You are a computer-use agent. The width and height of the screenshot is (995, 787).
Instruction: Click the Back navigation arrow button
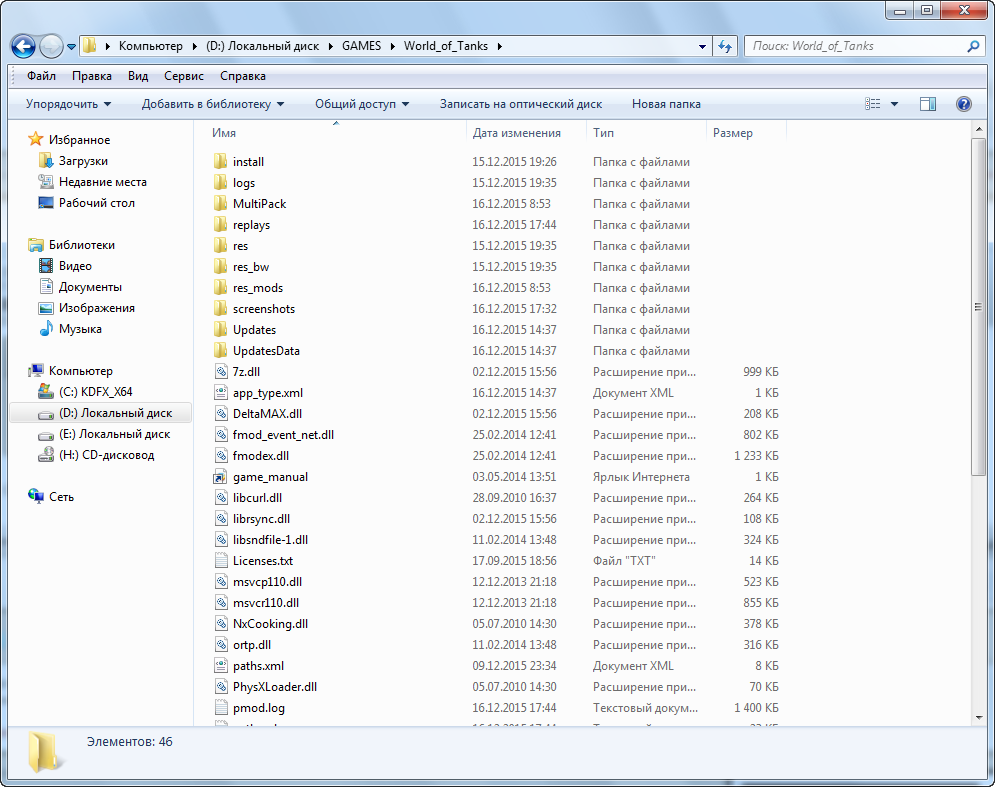(24, 46)
